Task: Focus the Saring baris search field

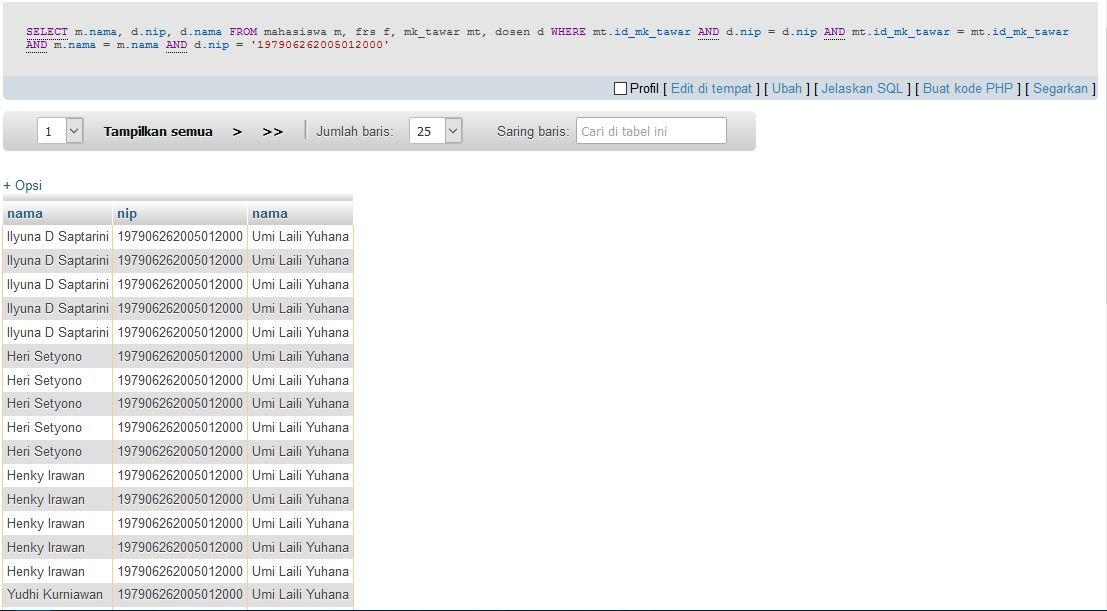Action: (x=651, y=131)
